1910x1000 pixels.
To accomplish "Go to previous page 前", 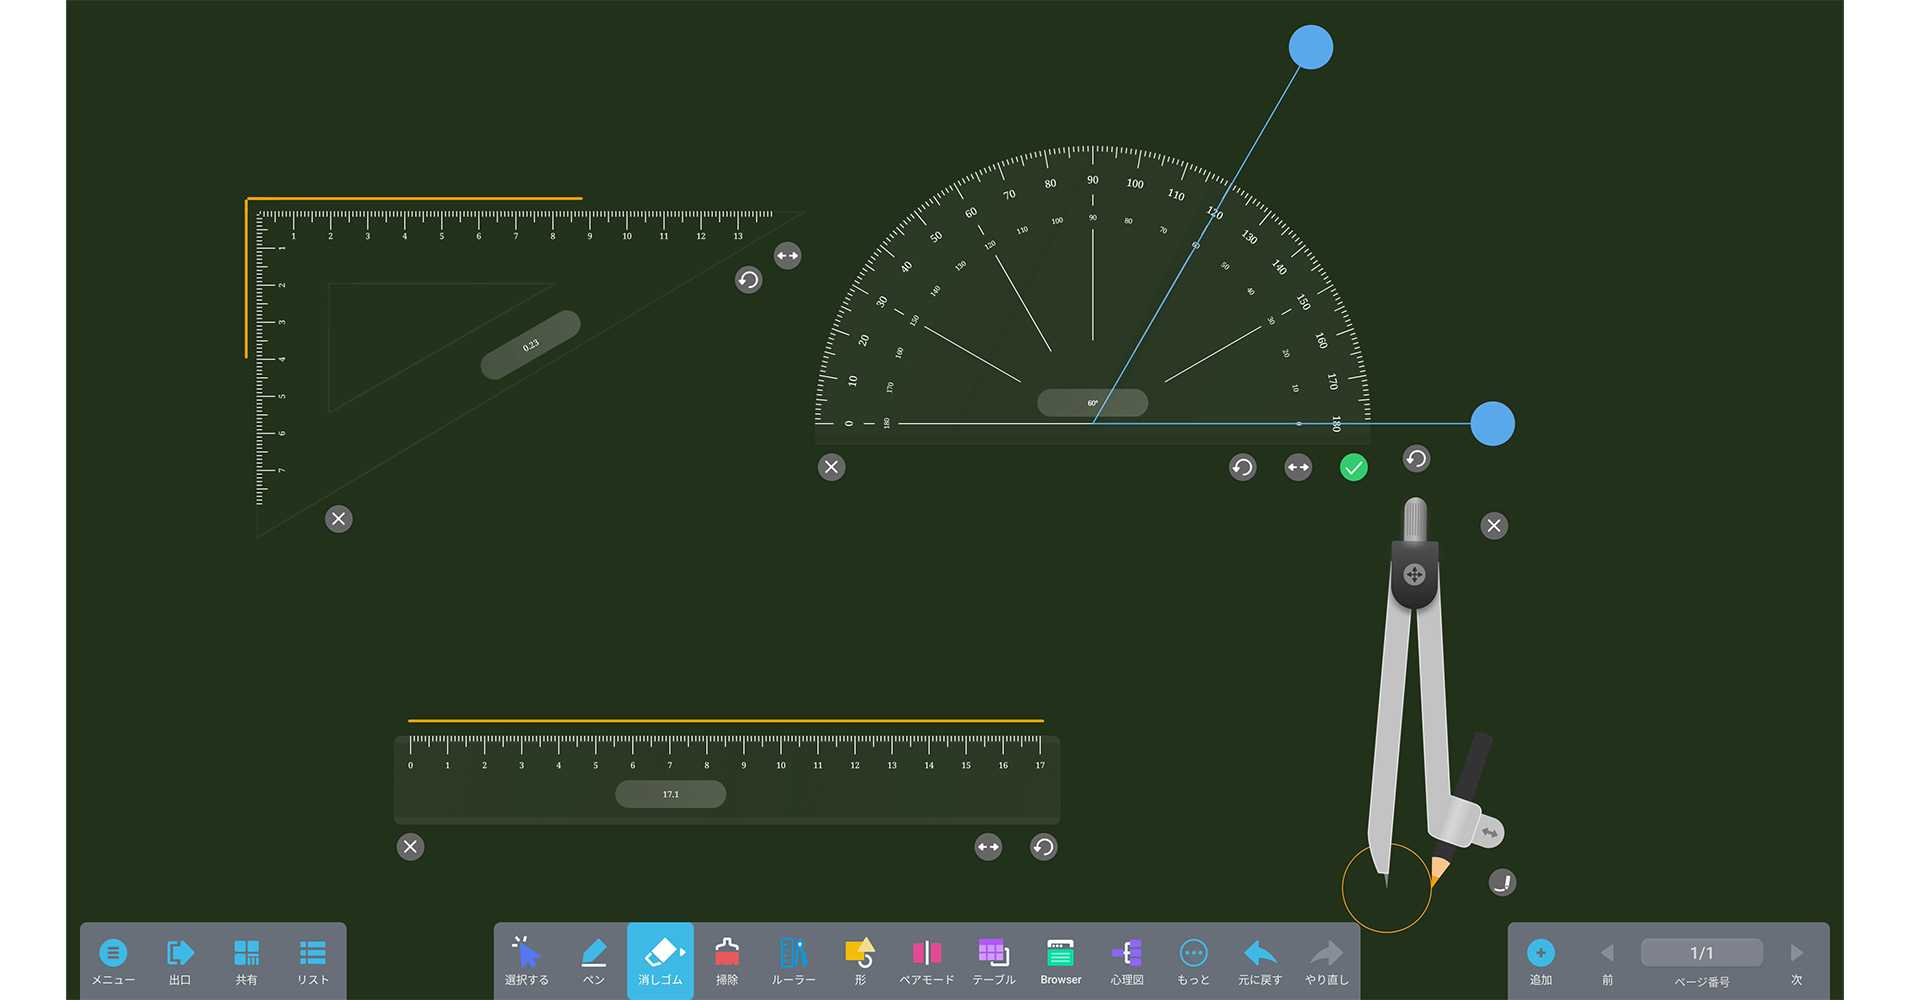I will 1607,961.
